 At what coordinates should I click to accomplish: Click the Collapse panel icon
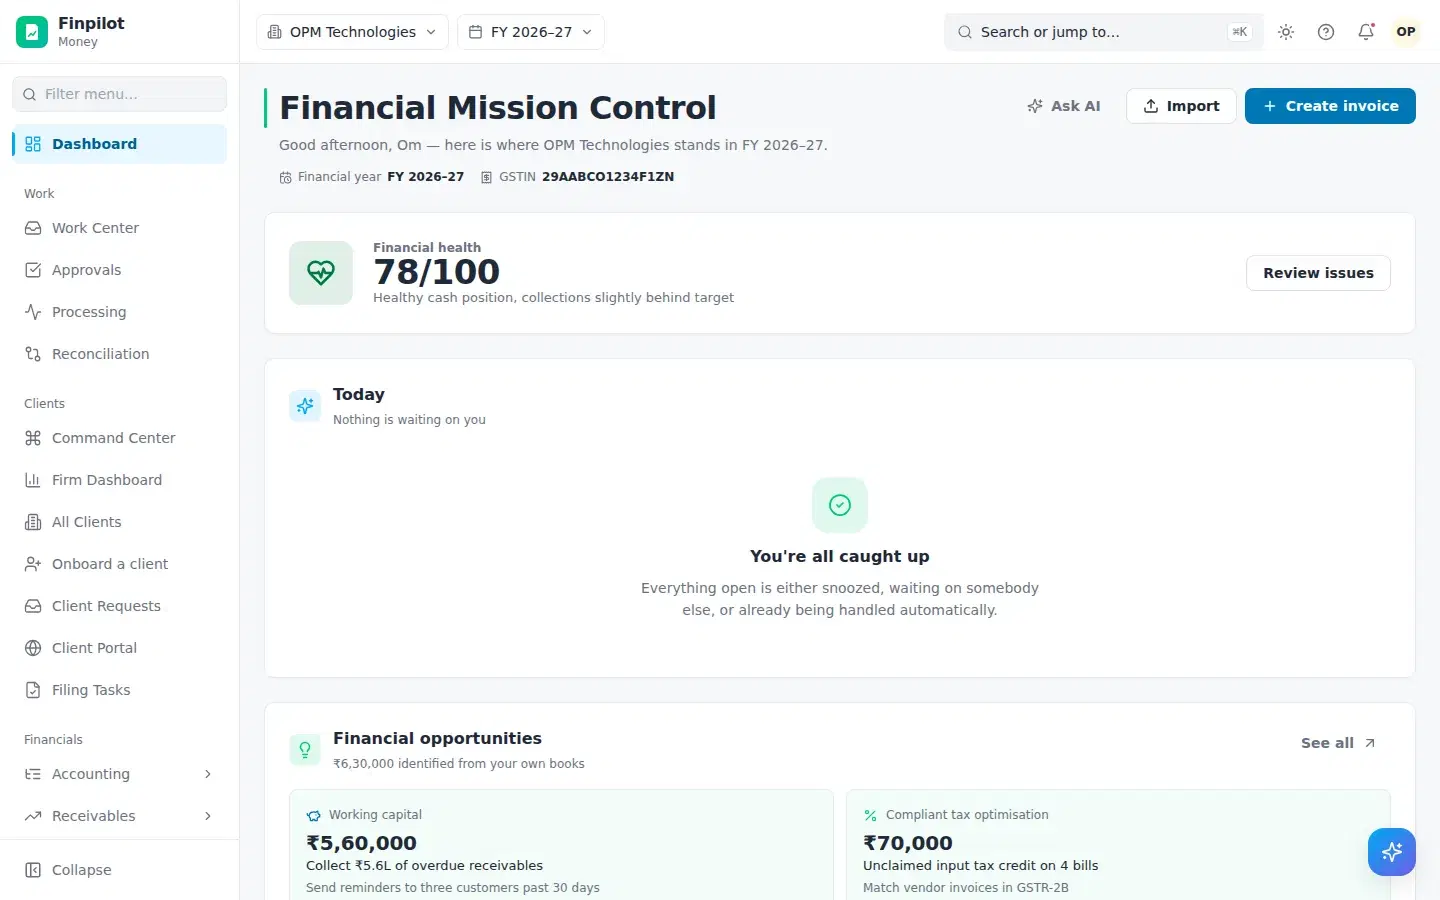click(33, 870)
